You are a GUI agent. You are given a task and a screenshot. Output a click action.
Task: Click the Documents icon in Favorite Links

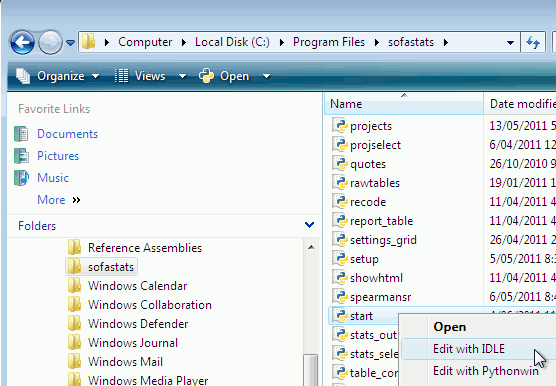[21, 134]
